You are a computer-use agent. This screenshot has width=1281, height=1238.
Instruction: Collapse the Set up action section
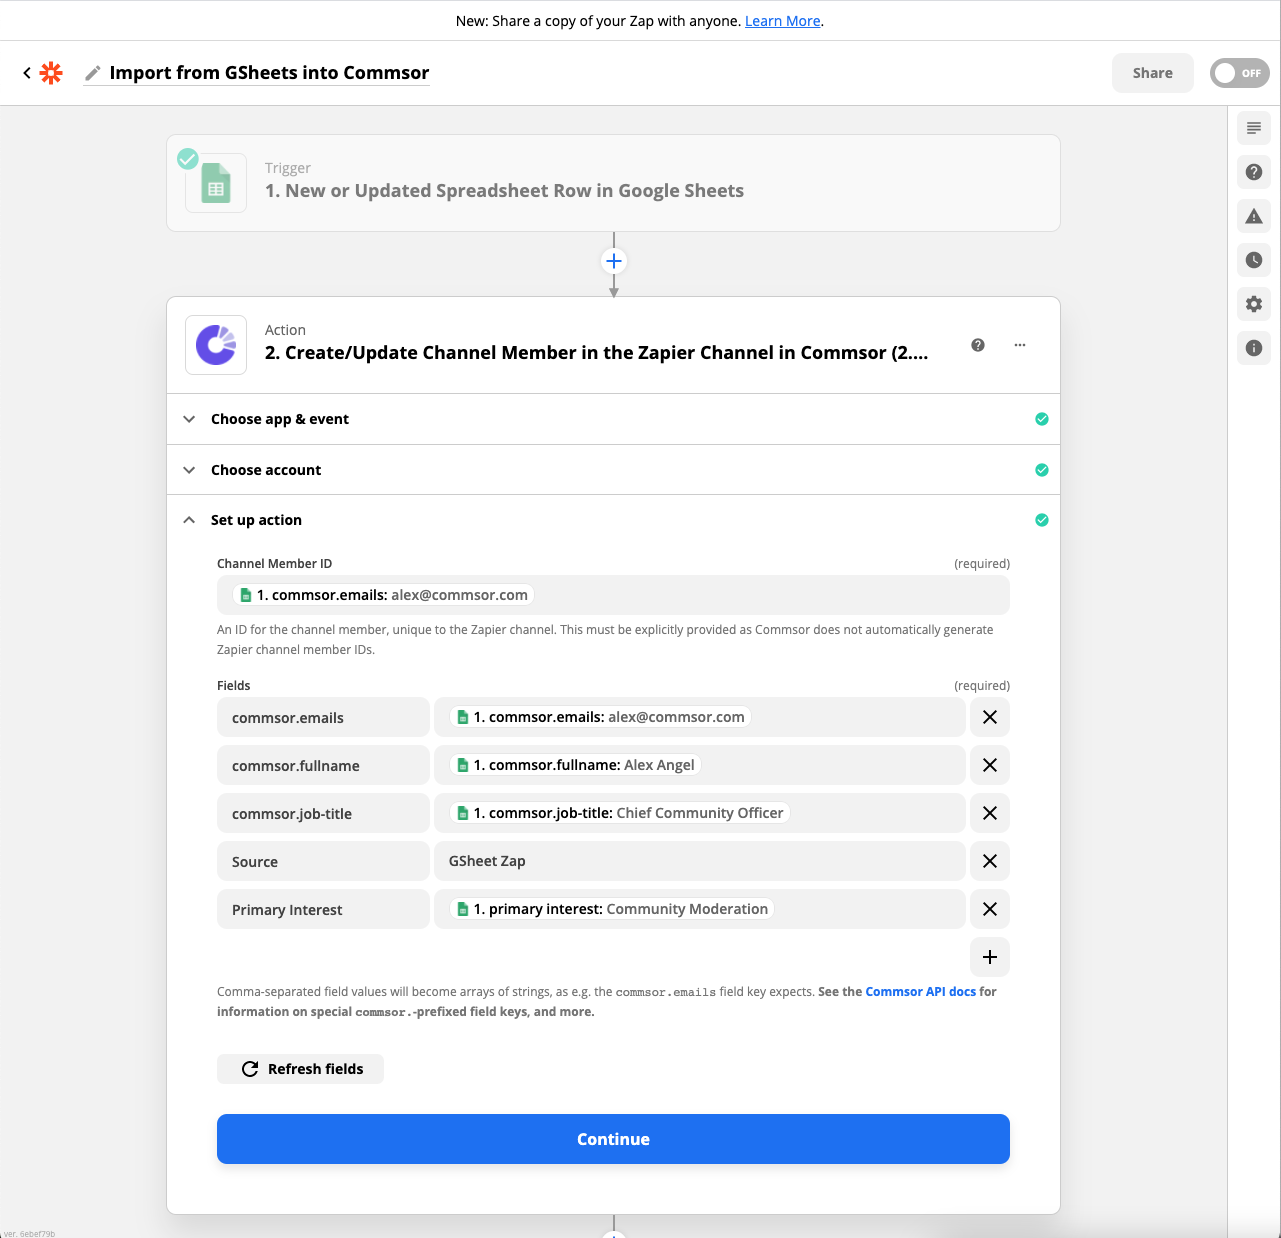pos(613,520)
